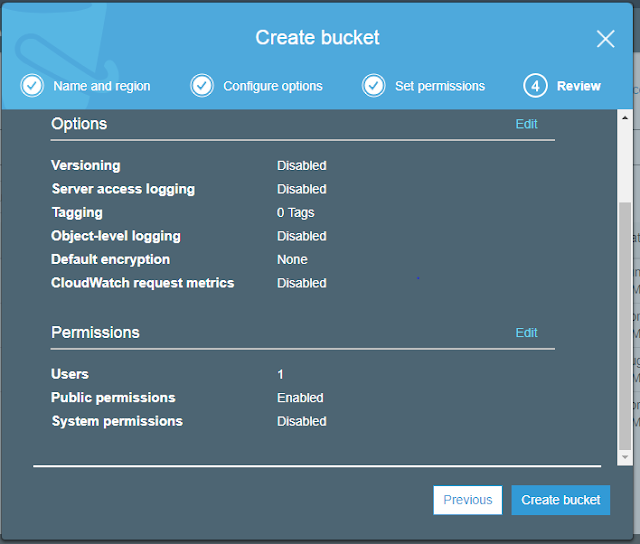Image resolution: width=640 pixels, height=544 pixels.
Task: Select the Review step label
Action: tap(579, 86)
